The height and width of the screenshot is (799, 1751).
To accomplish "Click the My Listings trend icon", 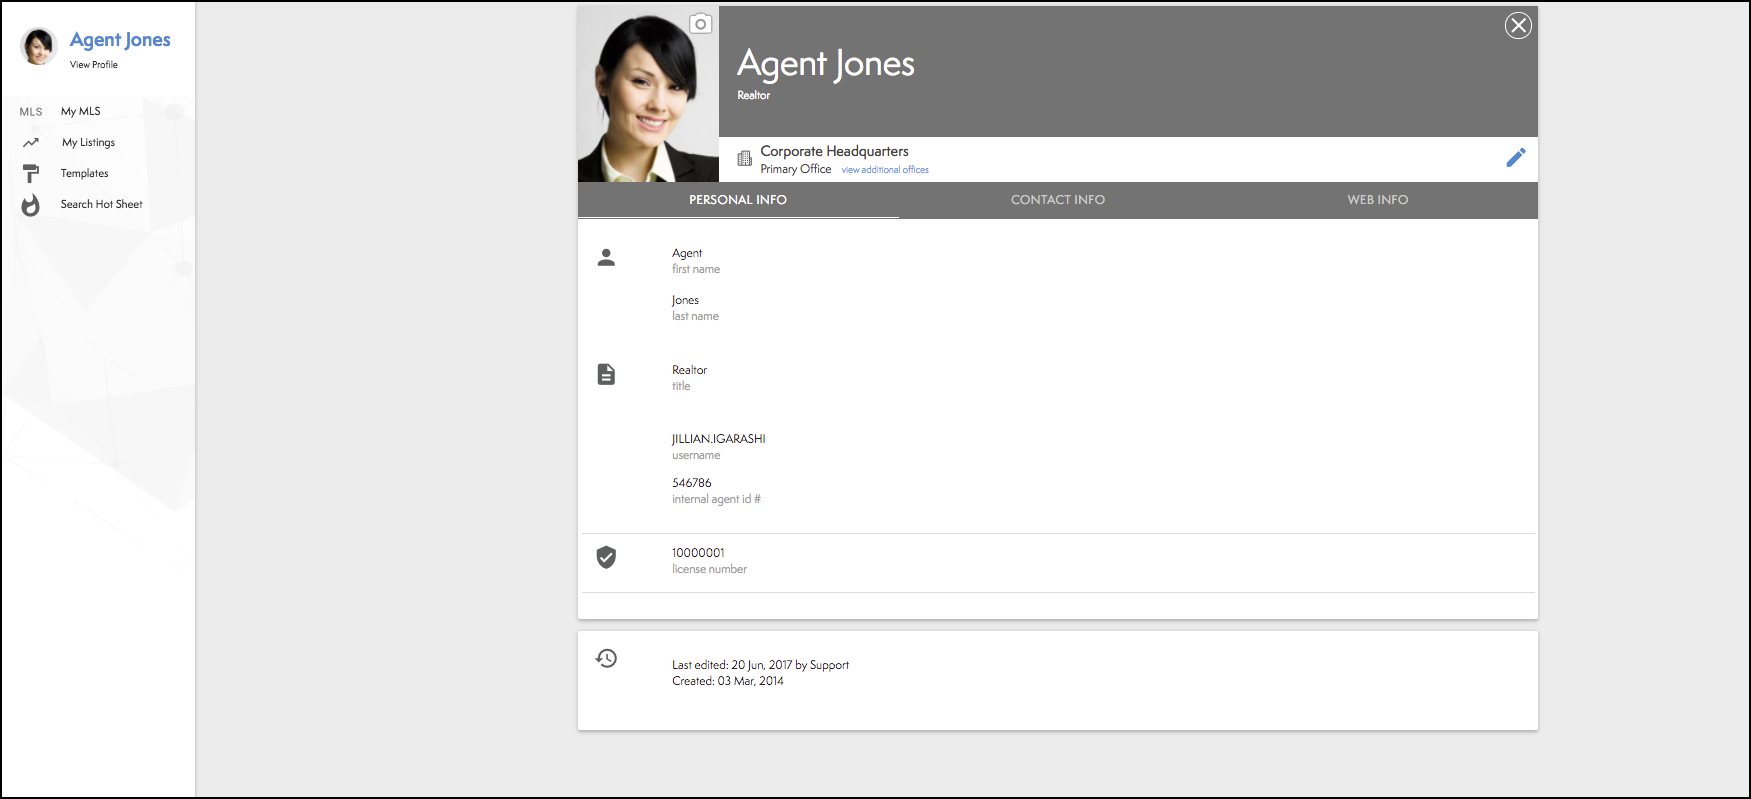I will pos(31,143).
